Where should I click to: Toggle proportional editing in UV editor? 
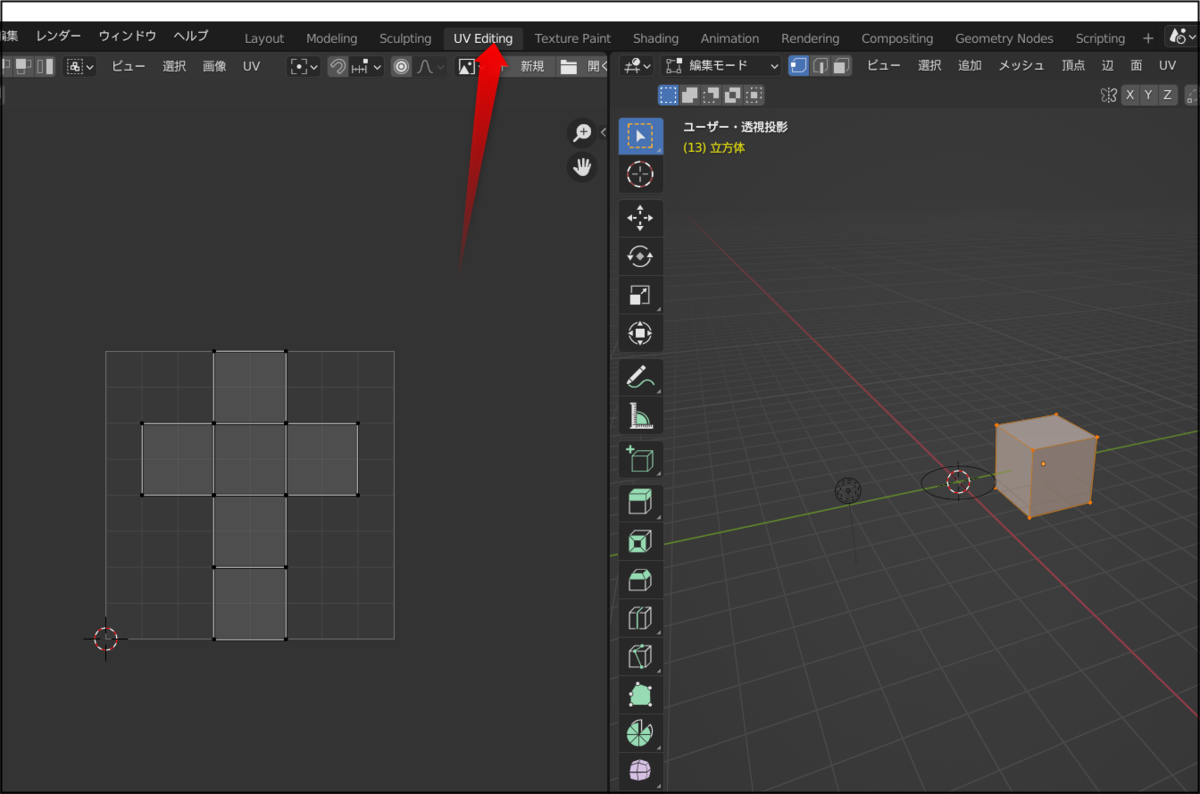pos(402,67)
